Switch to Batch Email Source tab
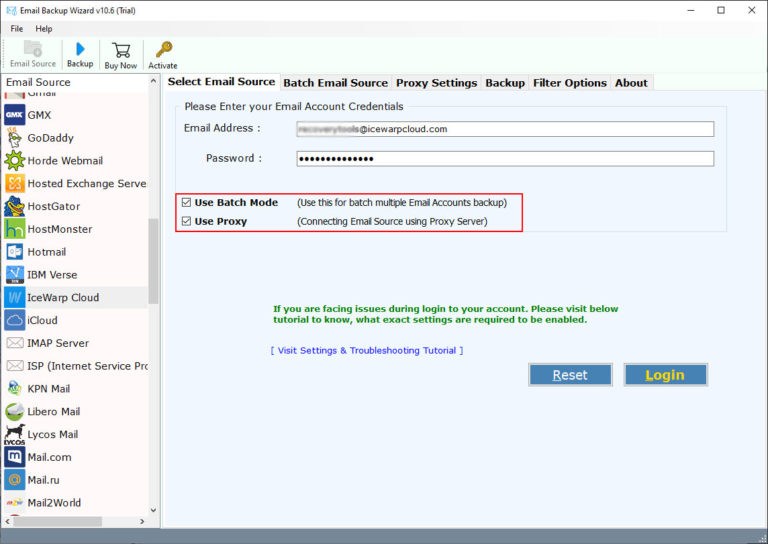This screenshot has width=768, height=544. click(336, 83)
